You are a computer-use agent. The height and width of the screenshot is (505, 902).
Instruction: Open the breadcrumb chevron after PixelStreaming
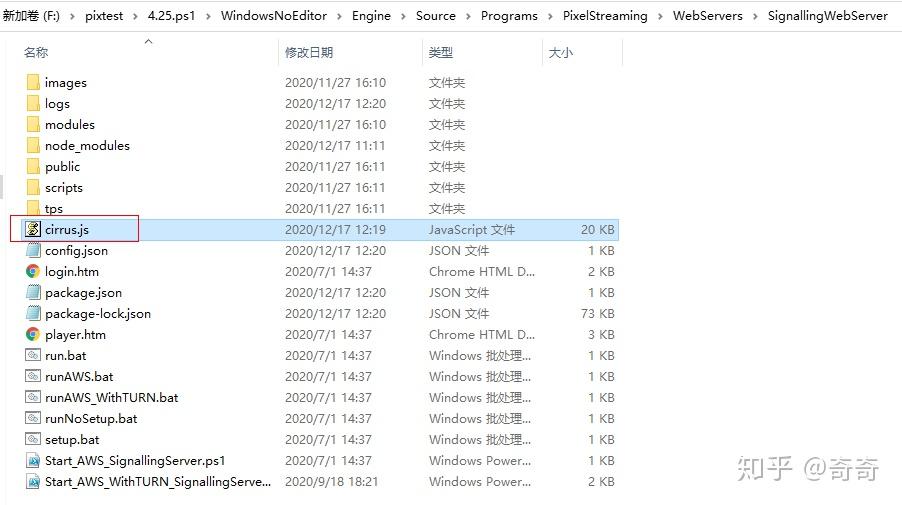pos(660,16)
